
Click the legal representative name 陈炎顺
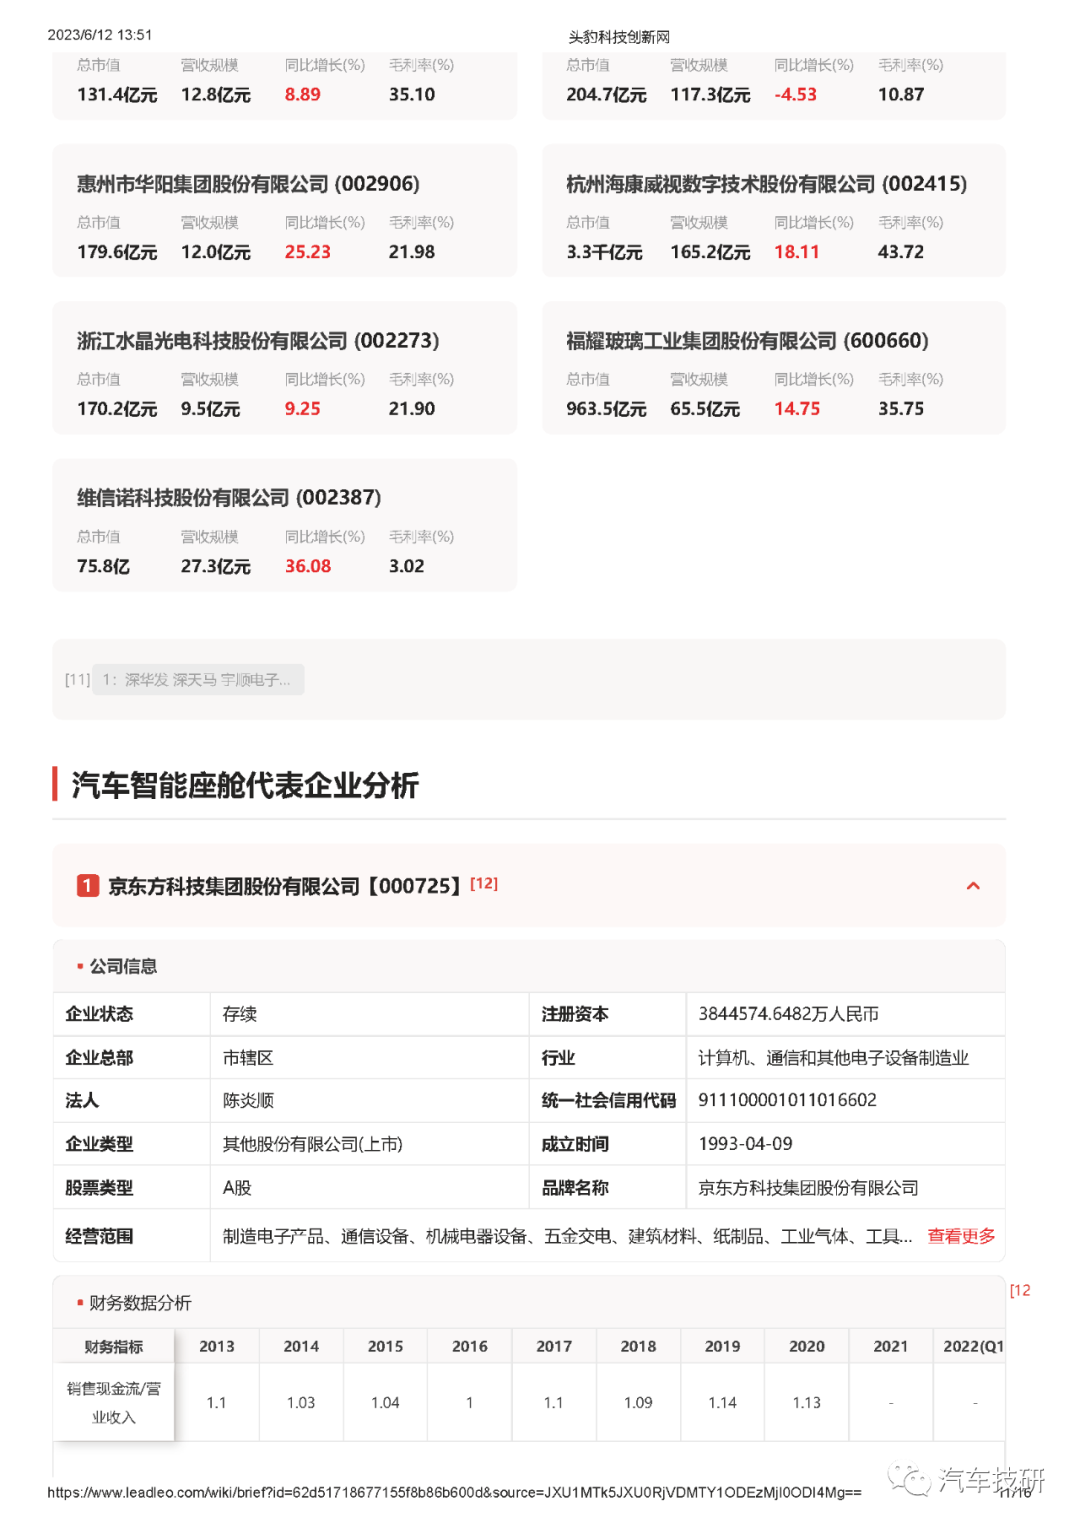coord(248,1101)
